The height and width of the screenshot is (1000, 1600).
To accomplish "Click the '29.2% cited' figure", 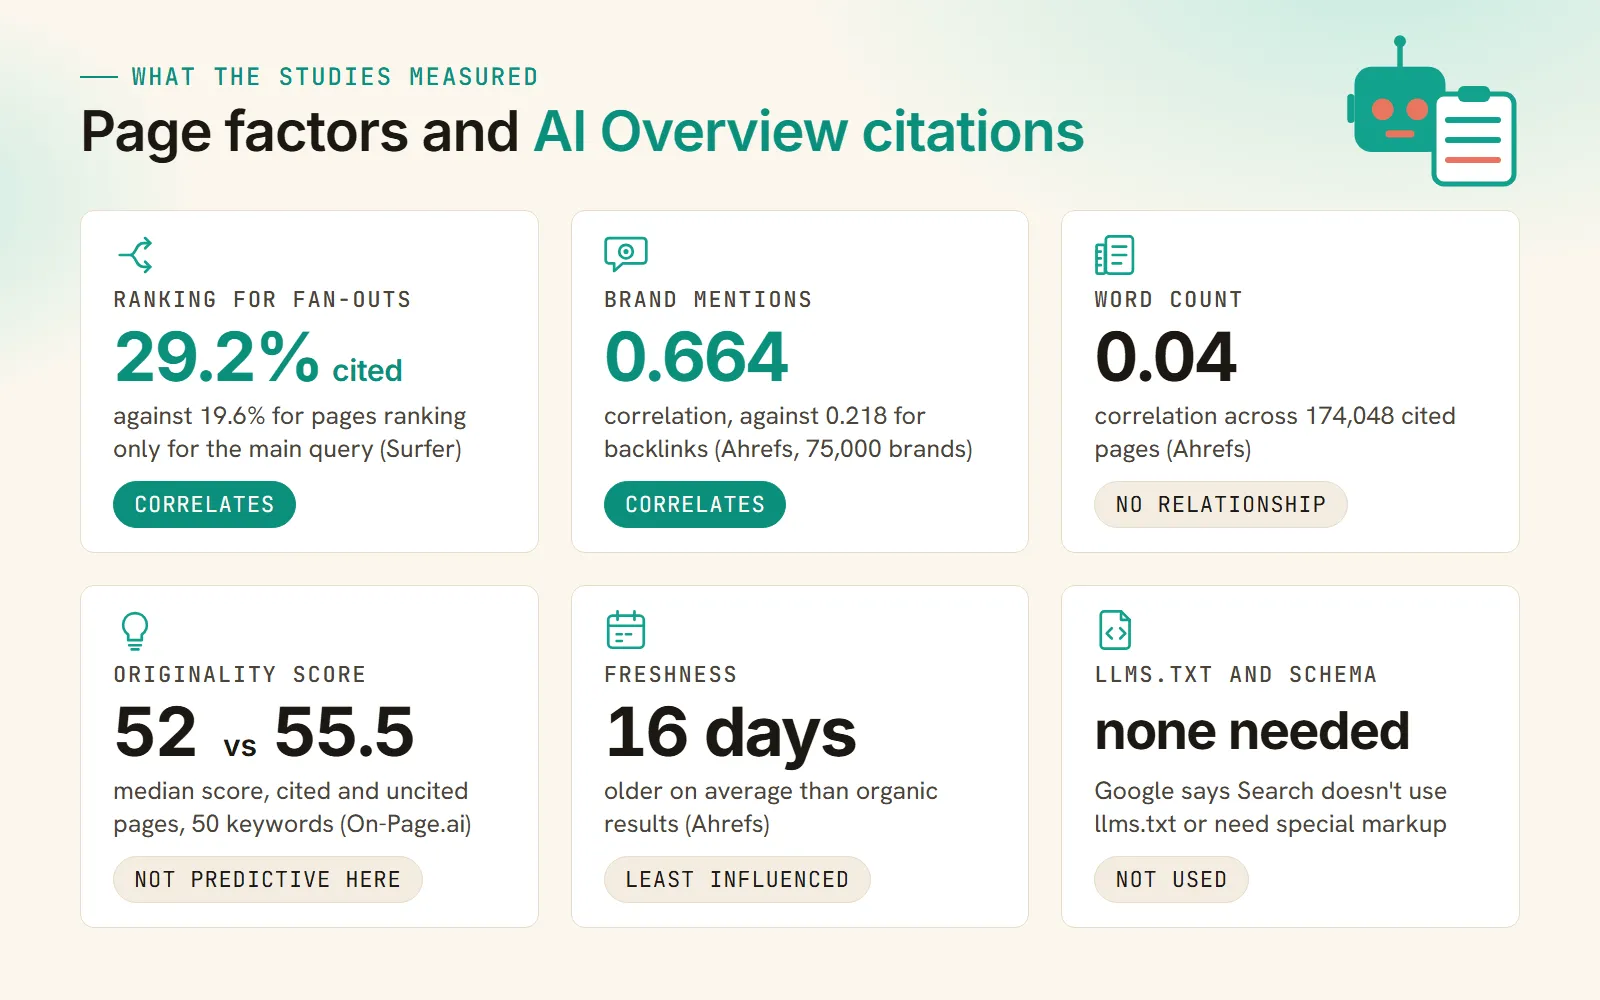I will [258, 357].
